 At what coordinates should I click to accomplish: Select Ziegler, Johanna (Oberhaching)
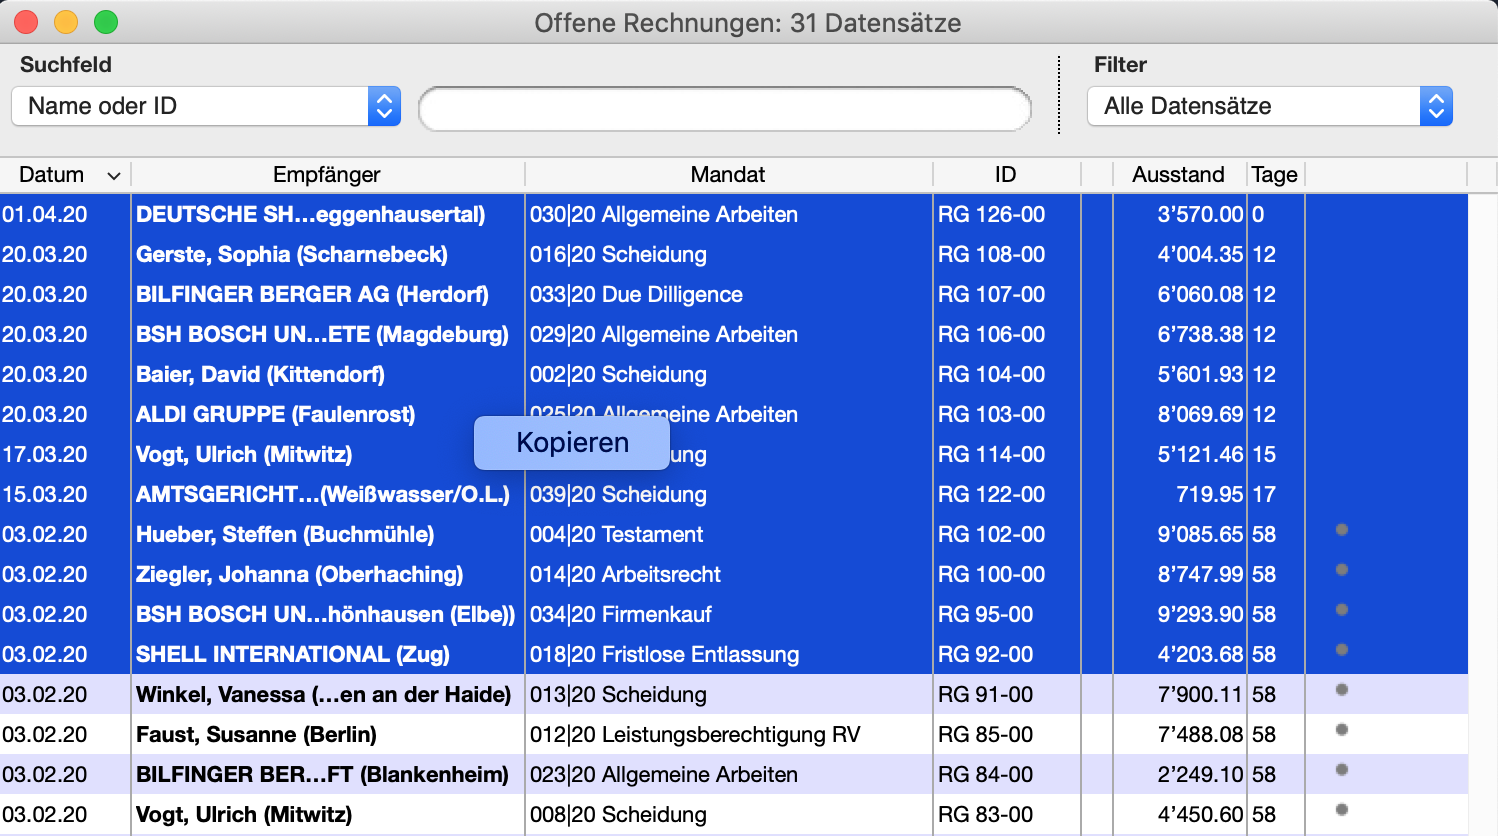click(x=300, y=575)
